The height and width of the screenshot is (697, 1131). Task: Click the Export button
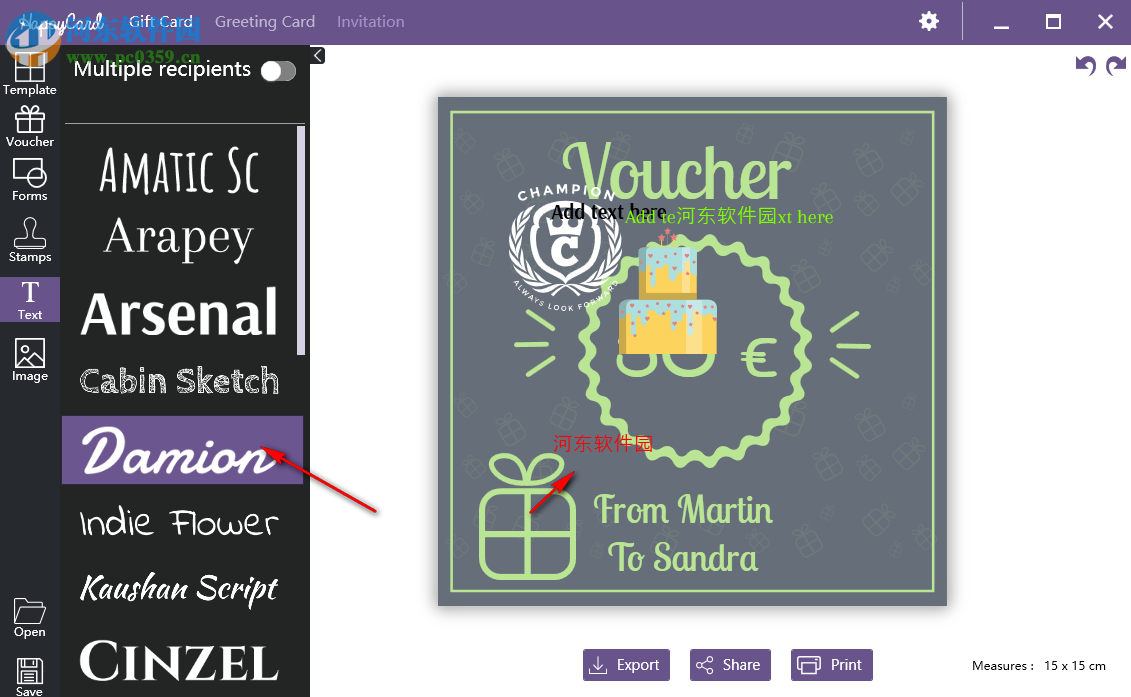(x=626, y=665)
